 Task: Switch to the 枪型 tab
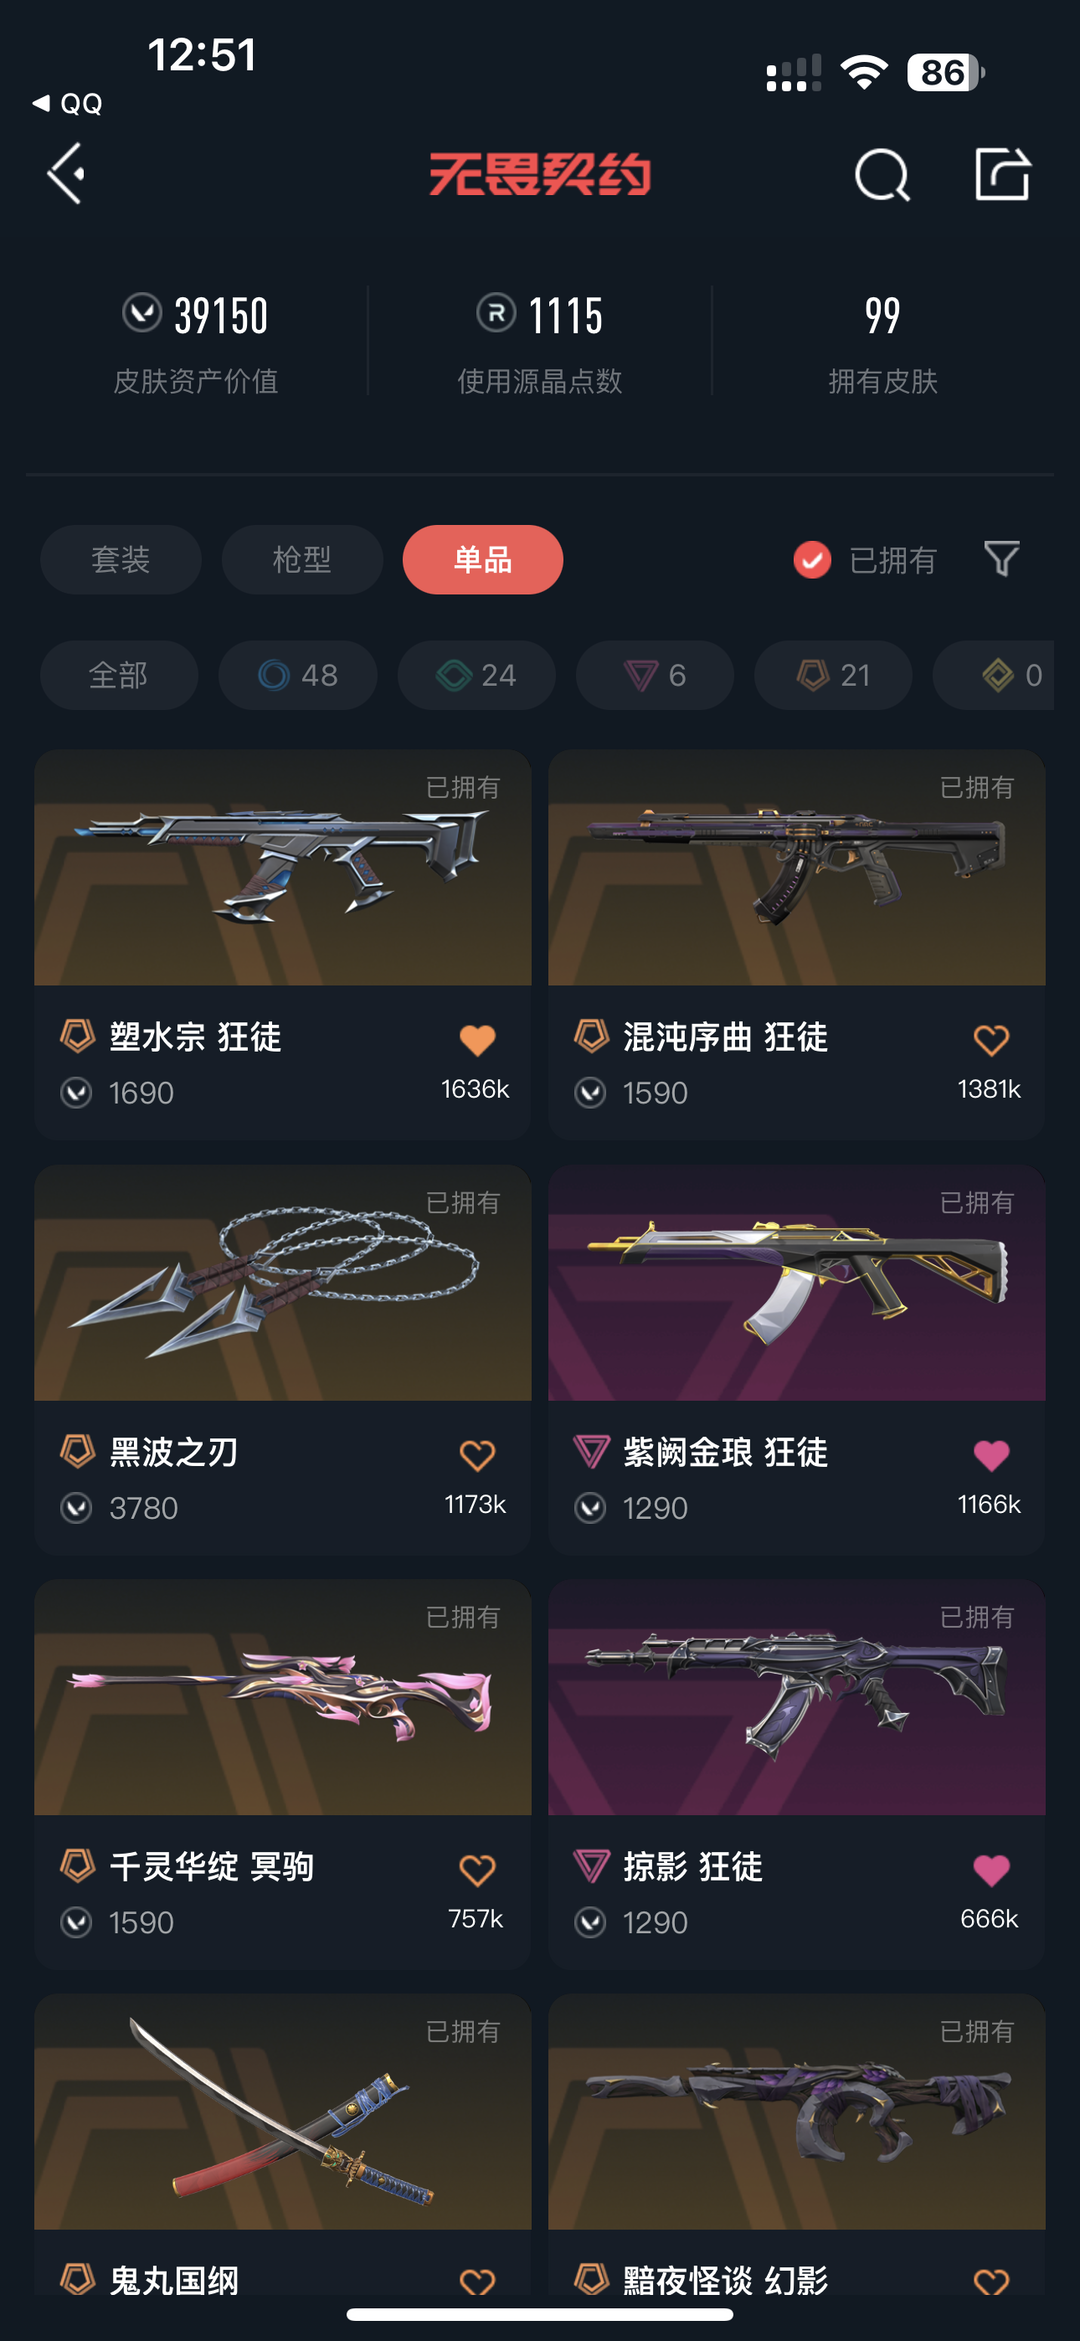(302, 559)
